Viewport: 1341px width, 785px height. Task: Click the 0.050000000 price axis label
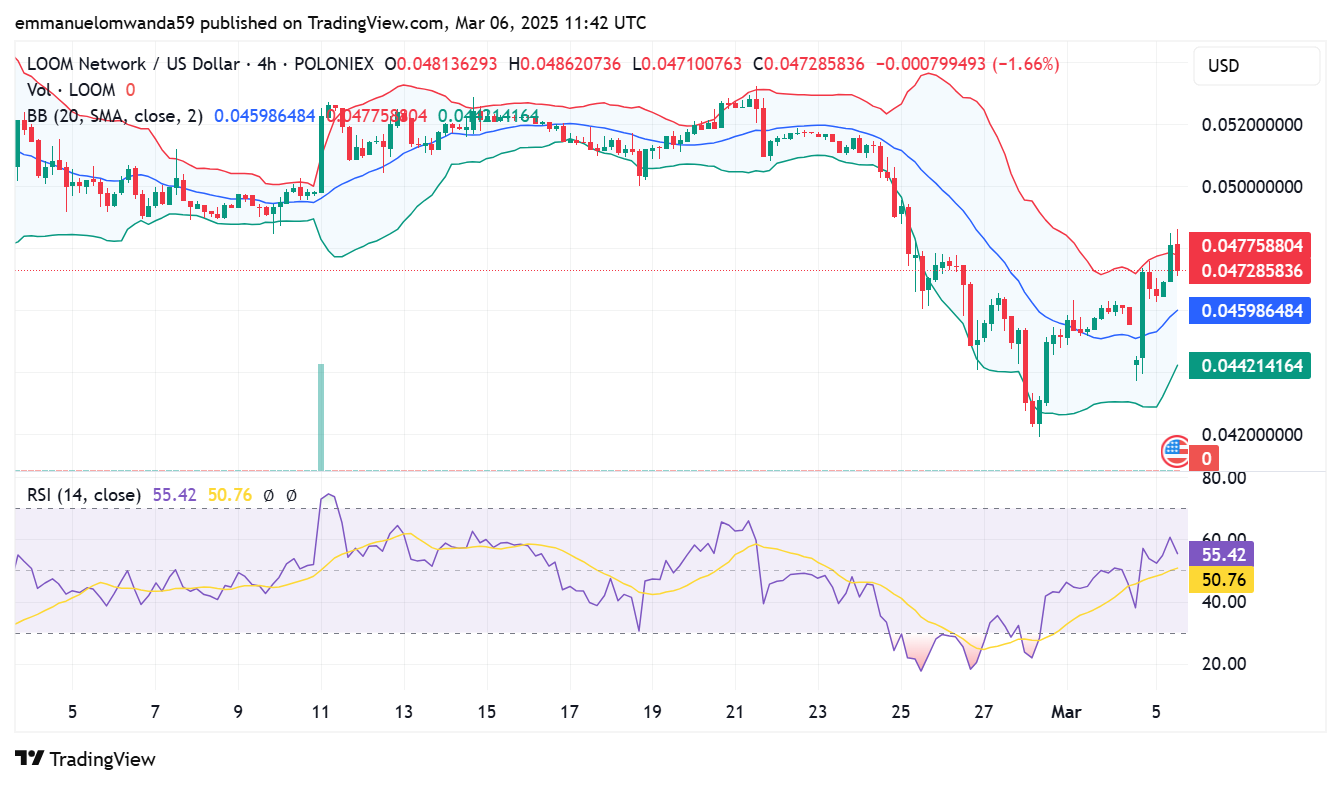(x=1252, y=187)
